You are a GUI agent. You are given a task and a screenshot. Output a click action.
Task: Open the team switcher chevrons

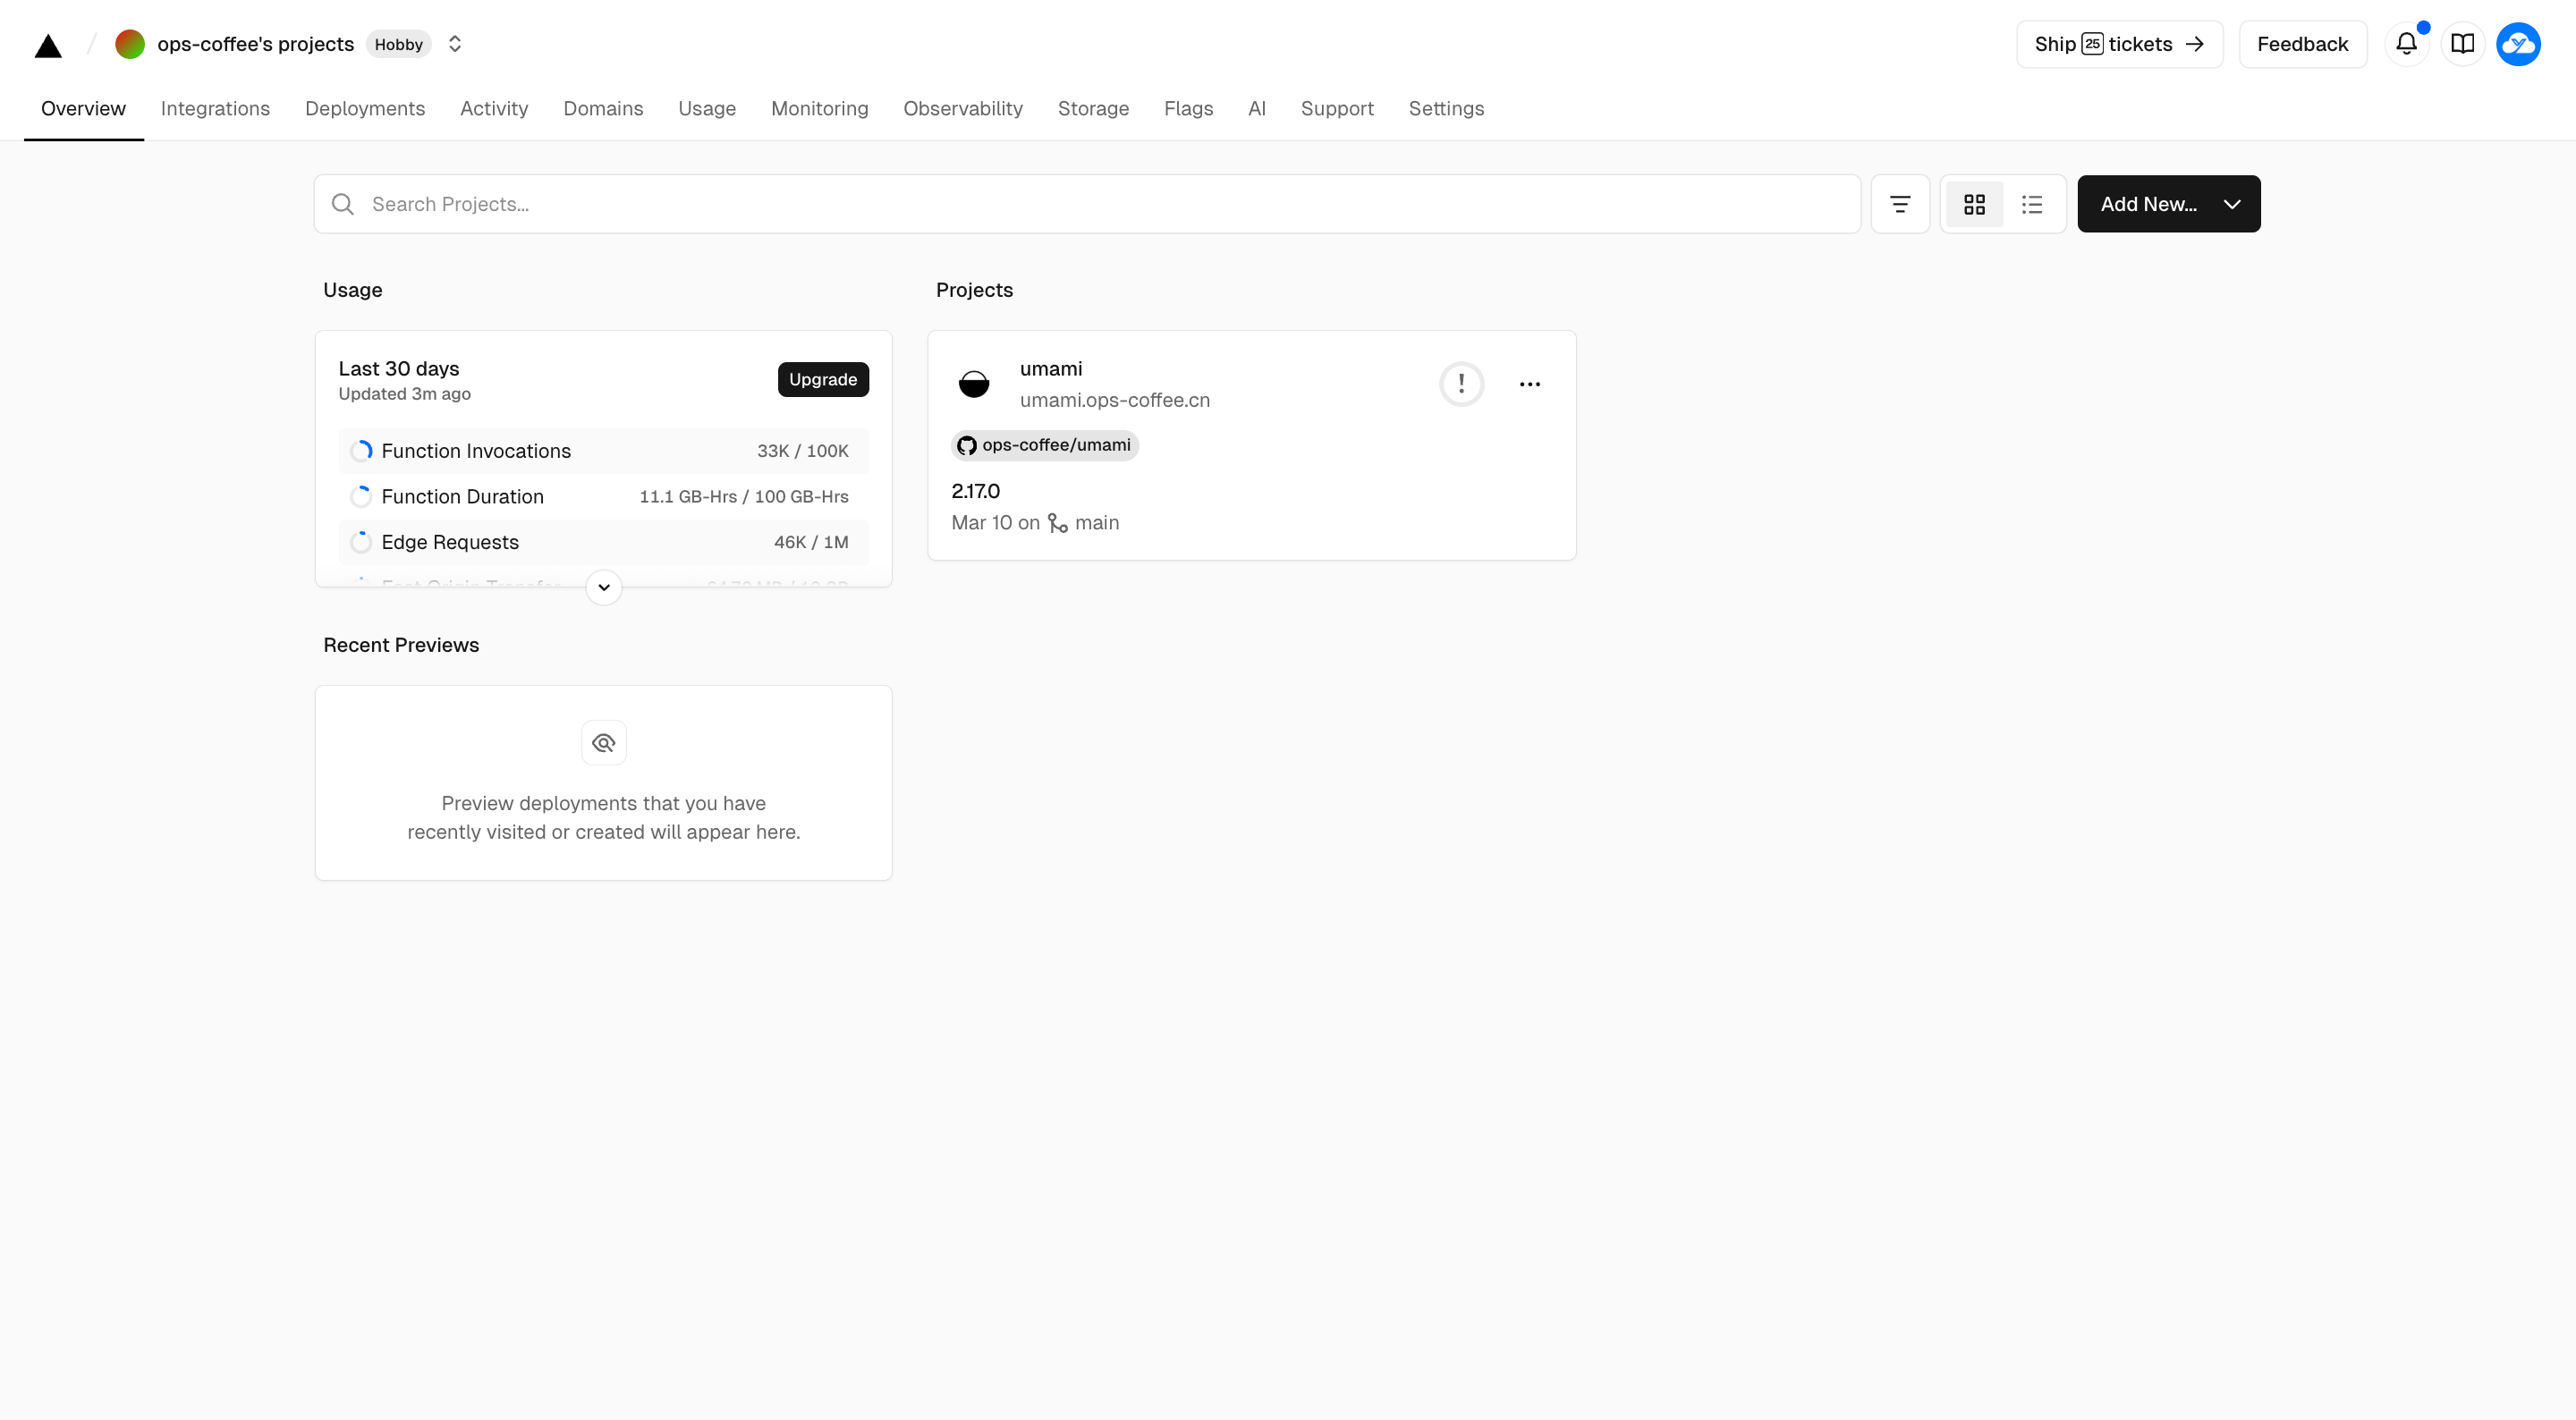coord(455,44)
